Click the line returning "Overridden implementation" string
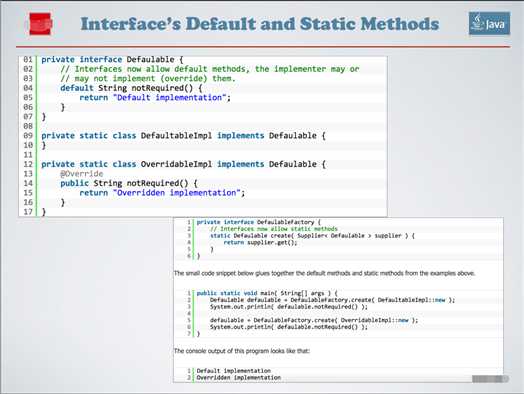 [162, 193]
